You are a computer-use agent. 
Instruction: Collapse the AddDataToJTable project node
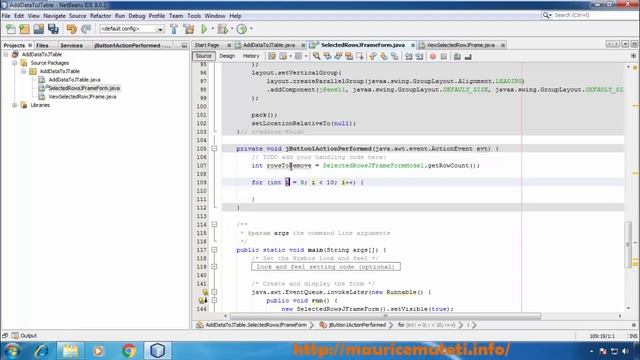click(6, 54)
